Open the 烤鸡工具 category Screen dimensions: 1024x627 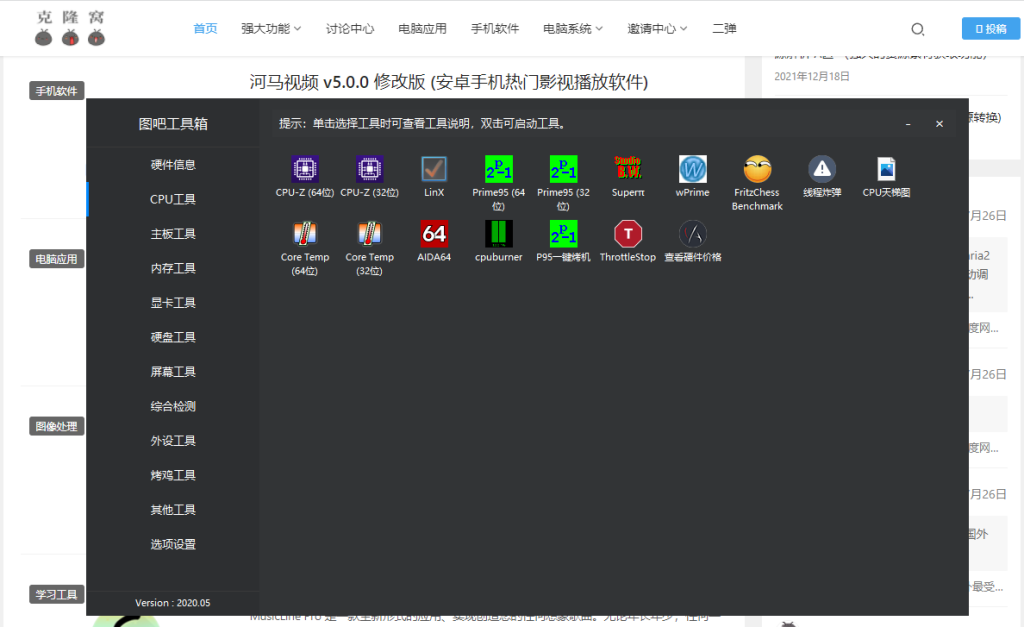(x=173, y=475)
